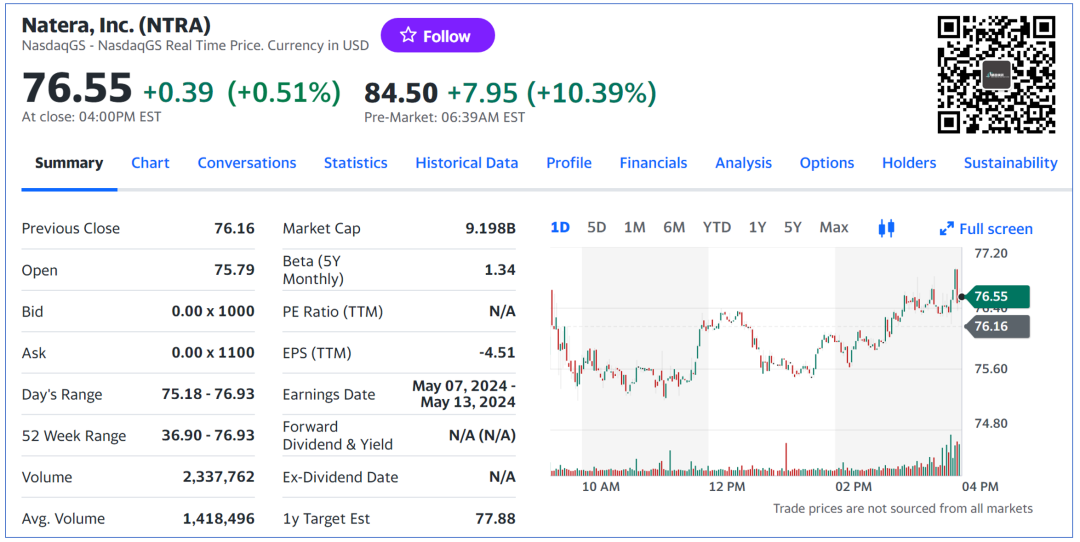Click the QR code image
The image size is (1080, 542).
(x=996, y=75)
